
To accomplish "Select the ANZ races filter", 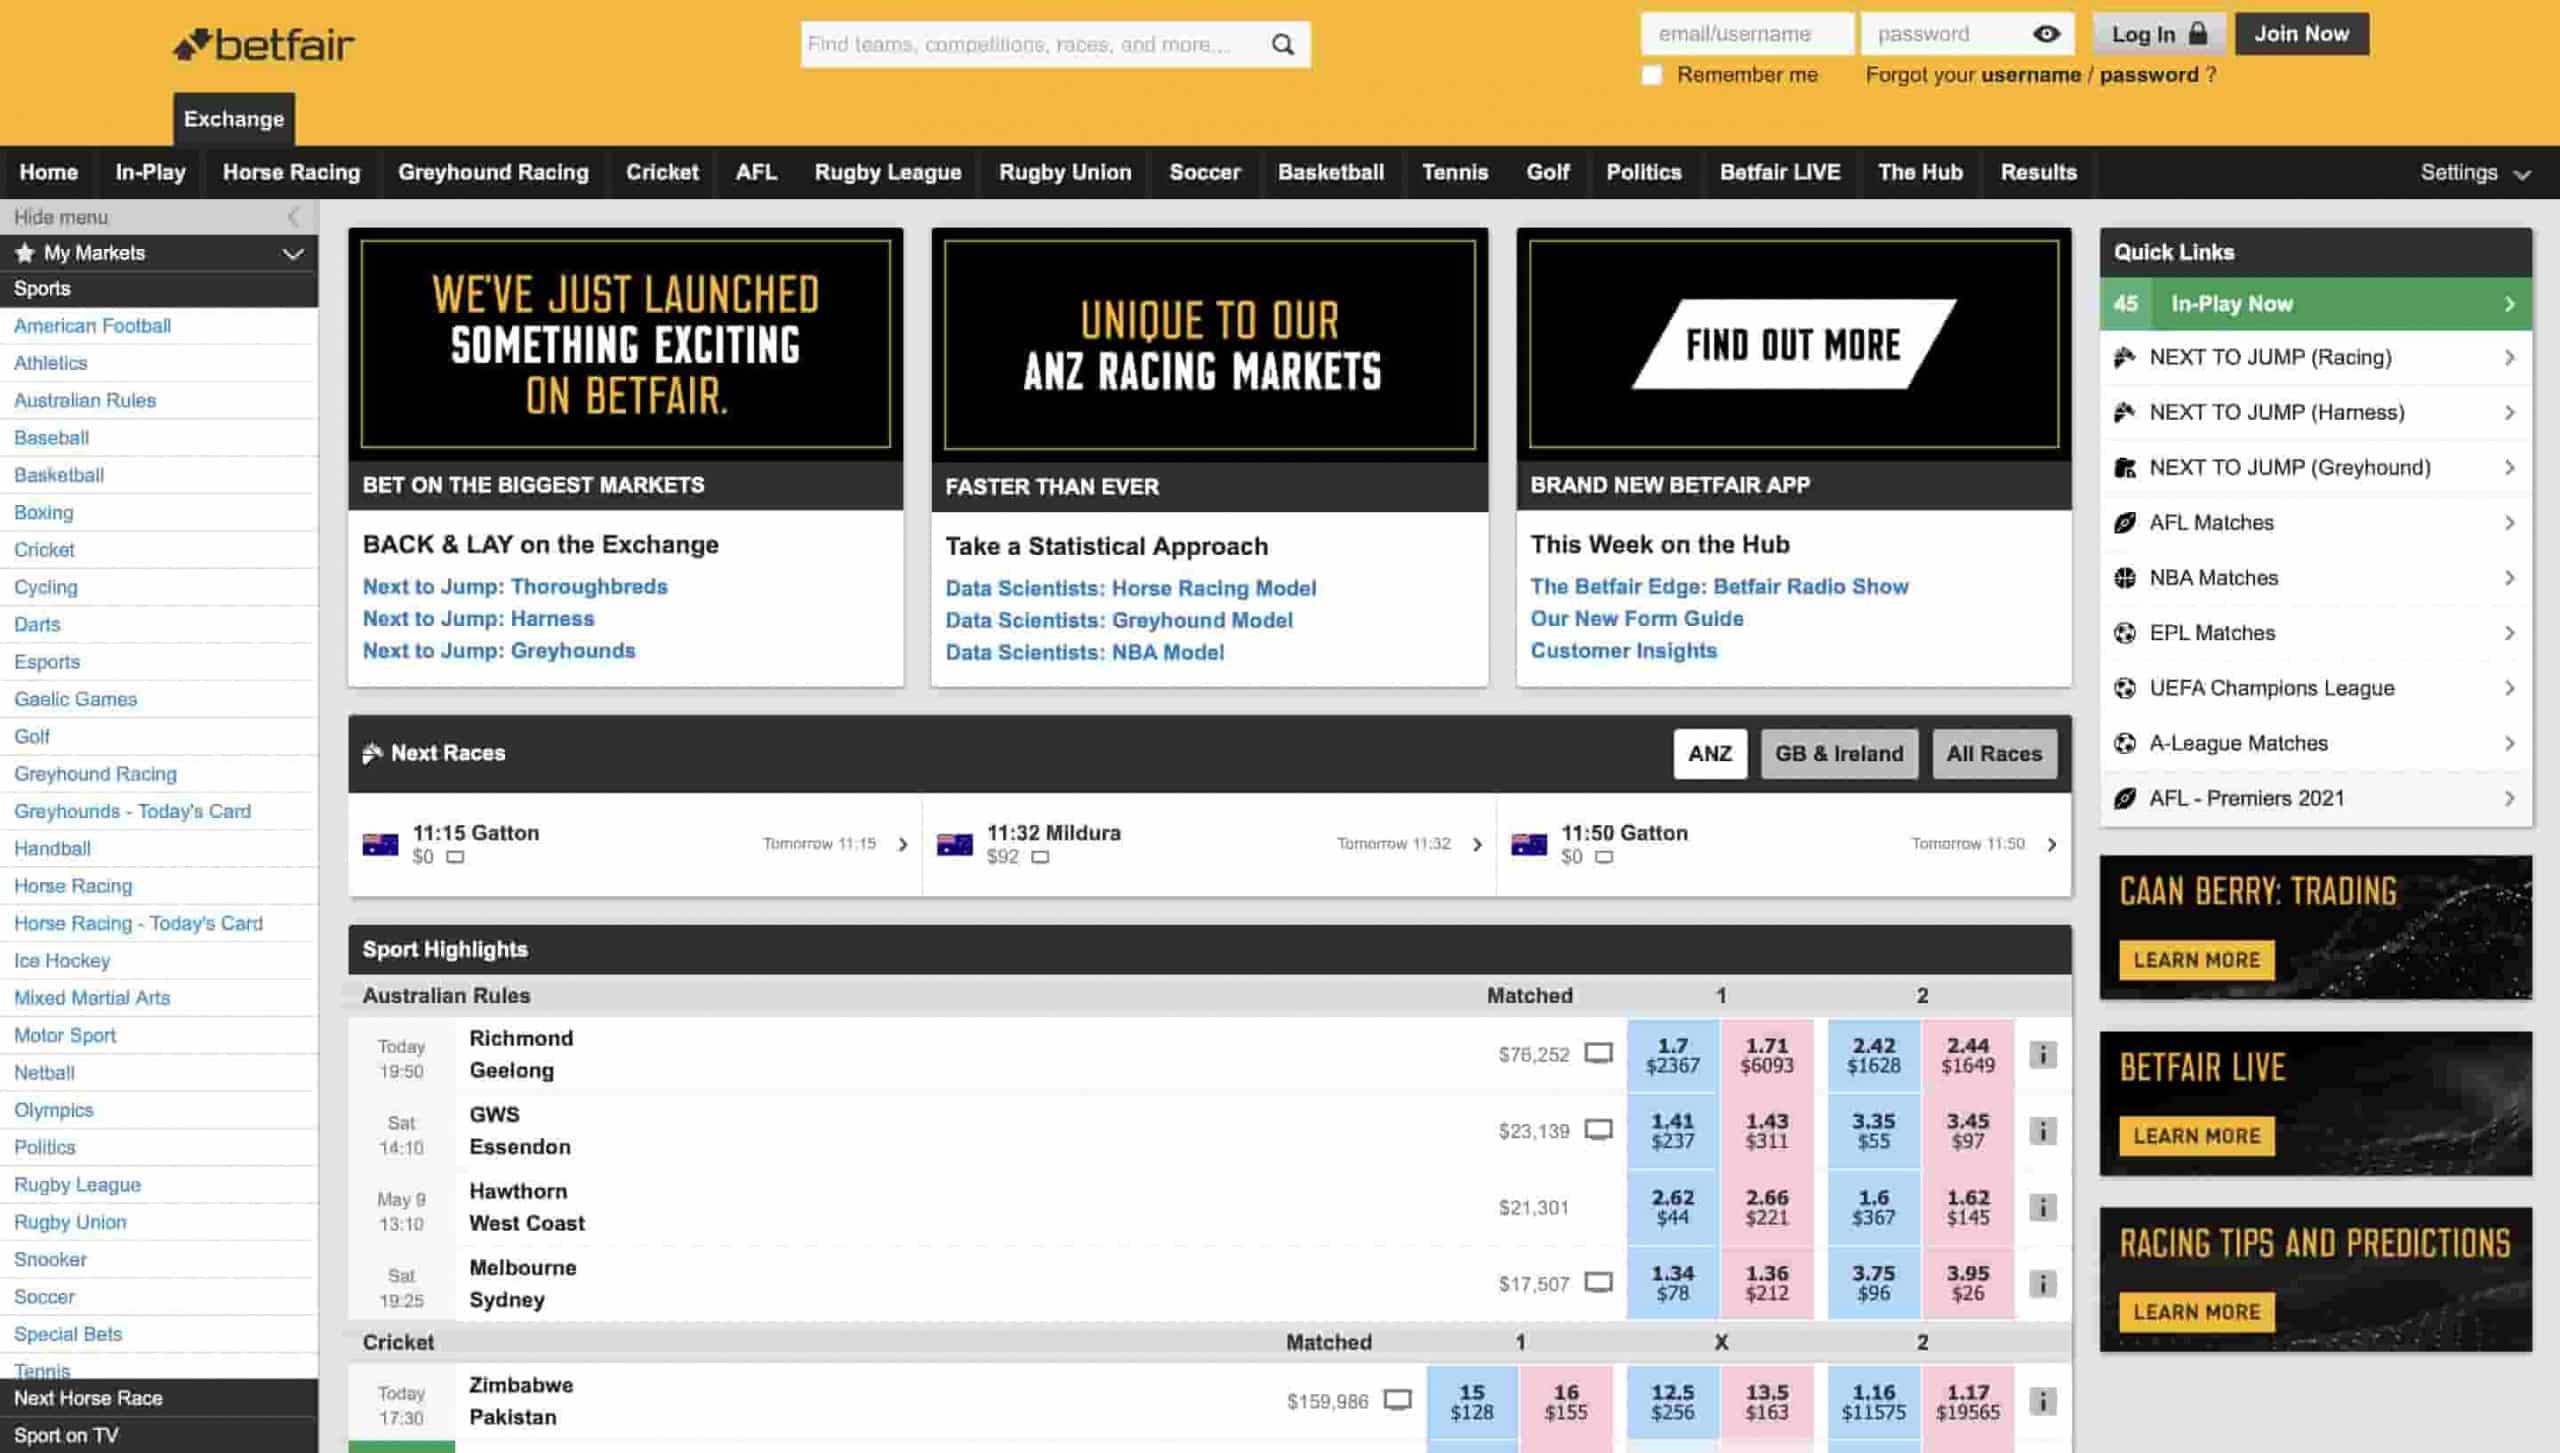I will coord(1710,754).
